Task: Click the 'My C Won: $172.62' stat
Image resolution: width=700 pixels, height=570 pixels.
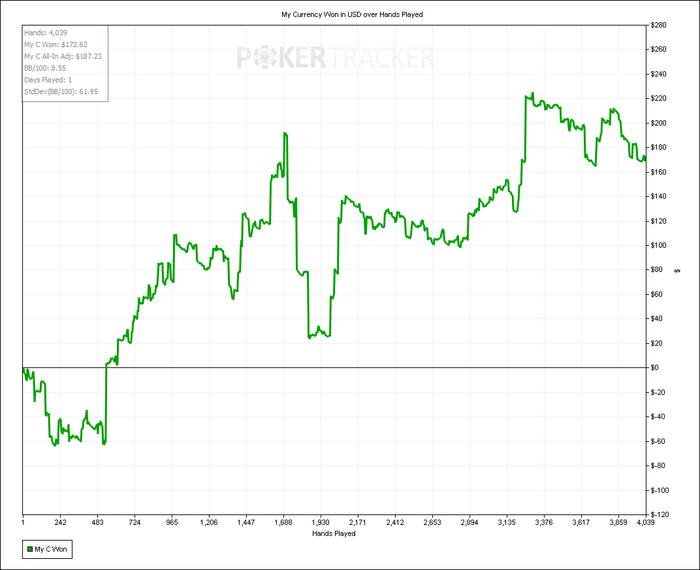Action: (x=56, y=45)
